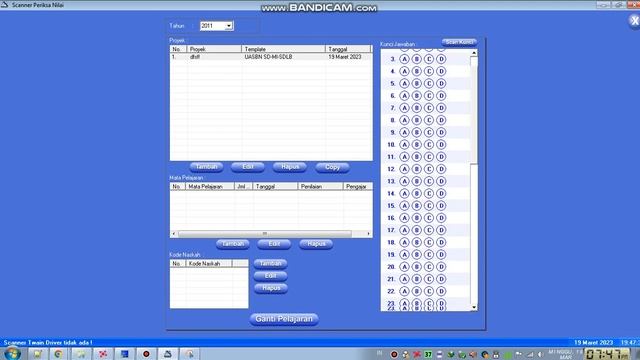Select project row 'dfsff'
The image size is (640, 360).
click(271, 57)
